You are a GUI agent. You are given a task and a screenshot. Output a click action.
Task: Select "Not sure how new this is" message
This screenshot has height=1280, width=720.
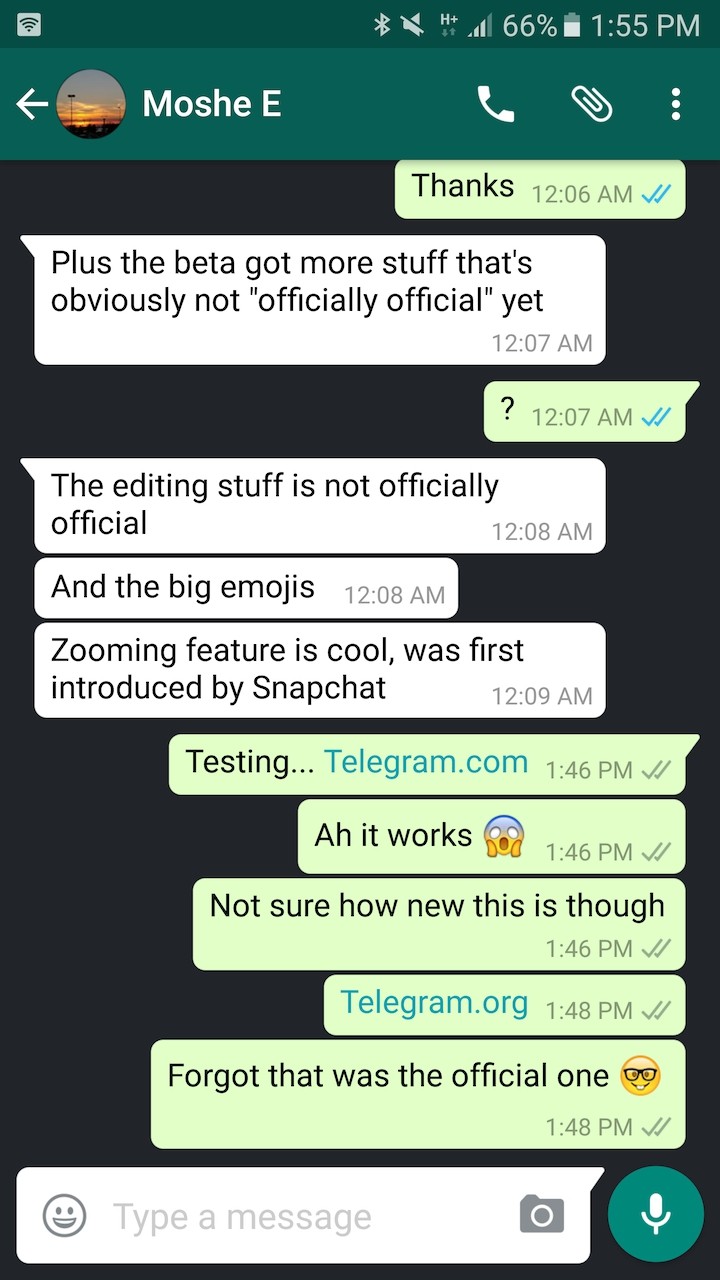[439, 924]
